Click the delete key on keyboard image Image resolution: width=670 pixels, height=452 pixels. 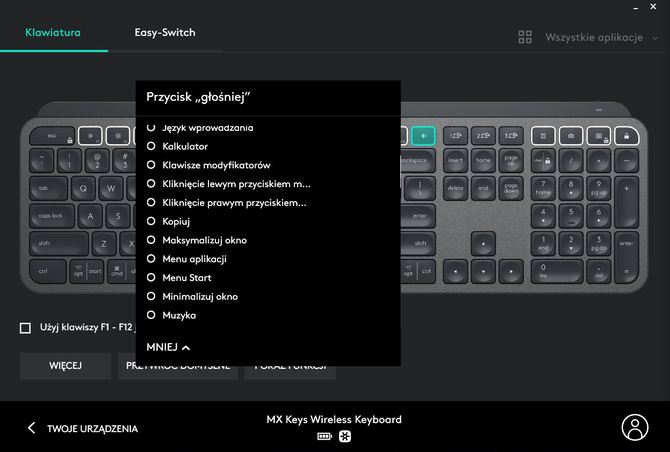tap(455, 188)
